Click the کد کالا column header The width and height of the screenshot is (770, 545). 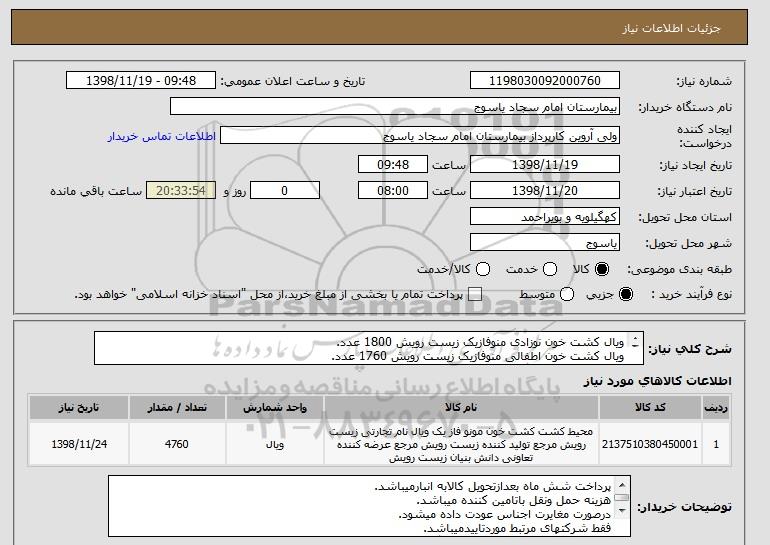(x=650, y=408)
